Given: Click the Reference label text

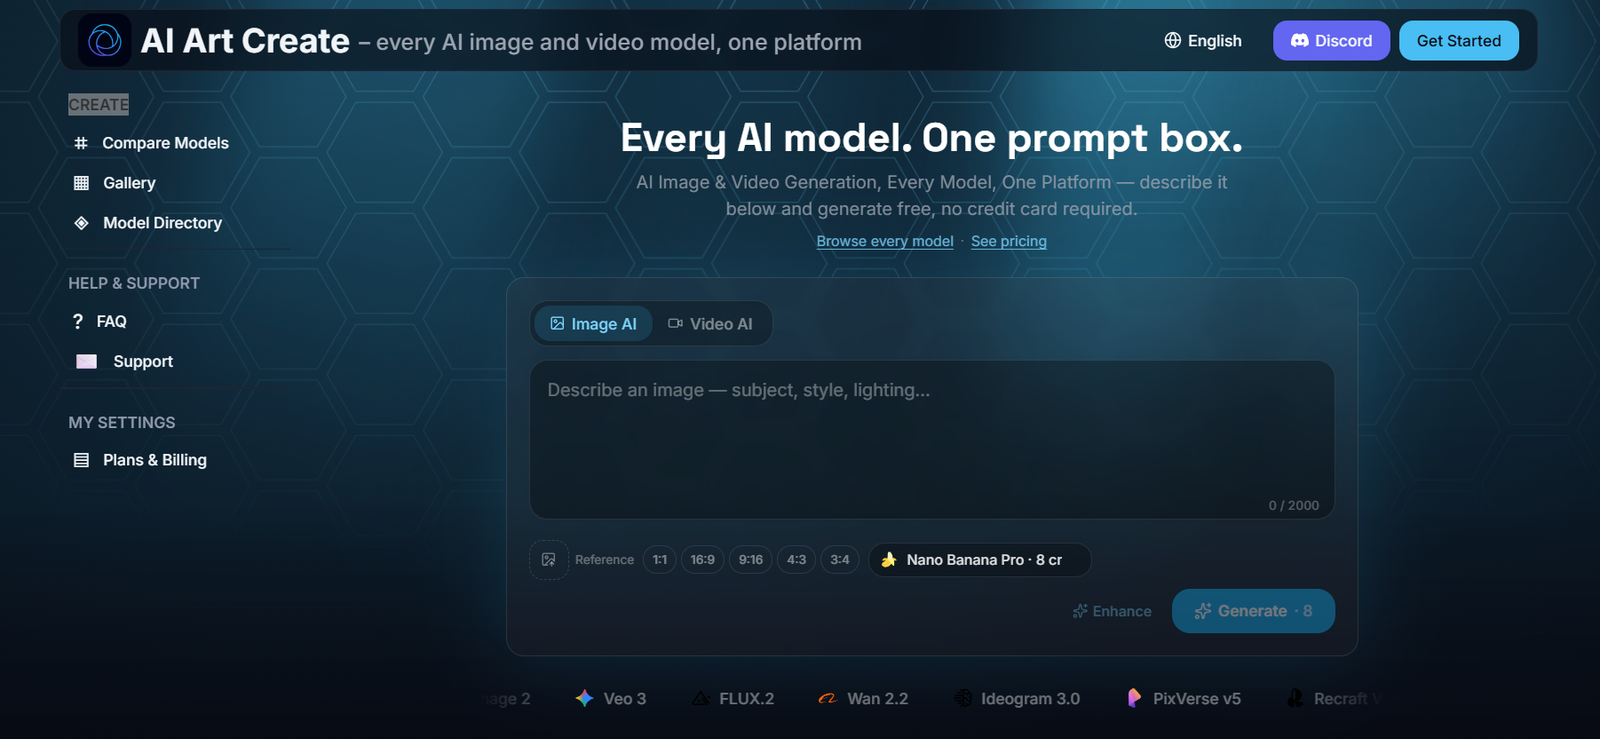Looking at the screenshot, I should 604,560.
